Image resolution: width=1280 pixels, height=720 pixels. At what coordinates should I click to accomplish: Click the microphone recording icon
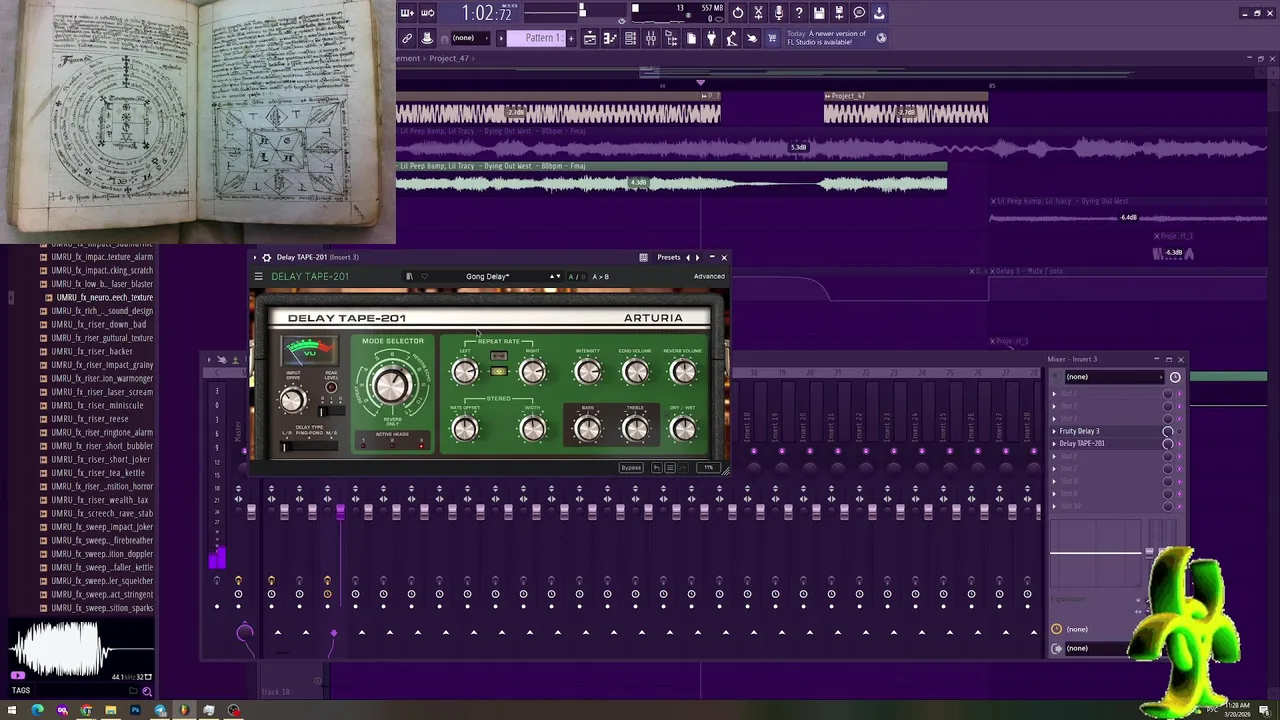click(x=778, y=13)
